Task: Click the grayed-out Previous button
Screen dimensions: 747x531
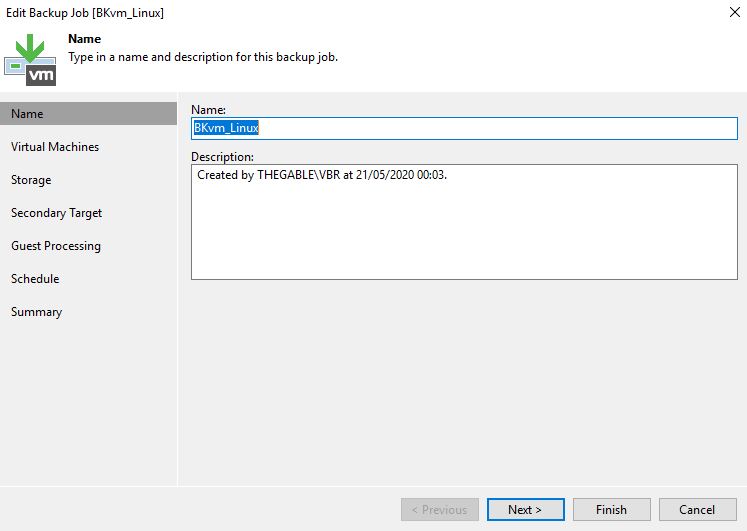Action: click(x=440, y=510)
